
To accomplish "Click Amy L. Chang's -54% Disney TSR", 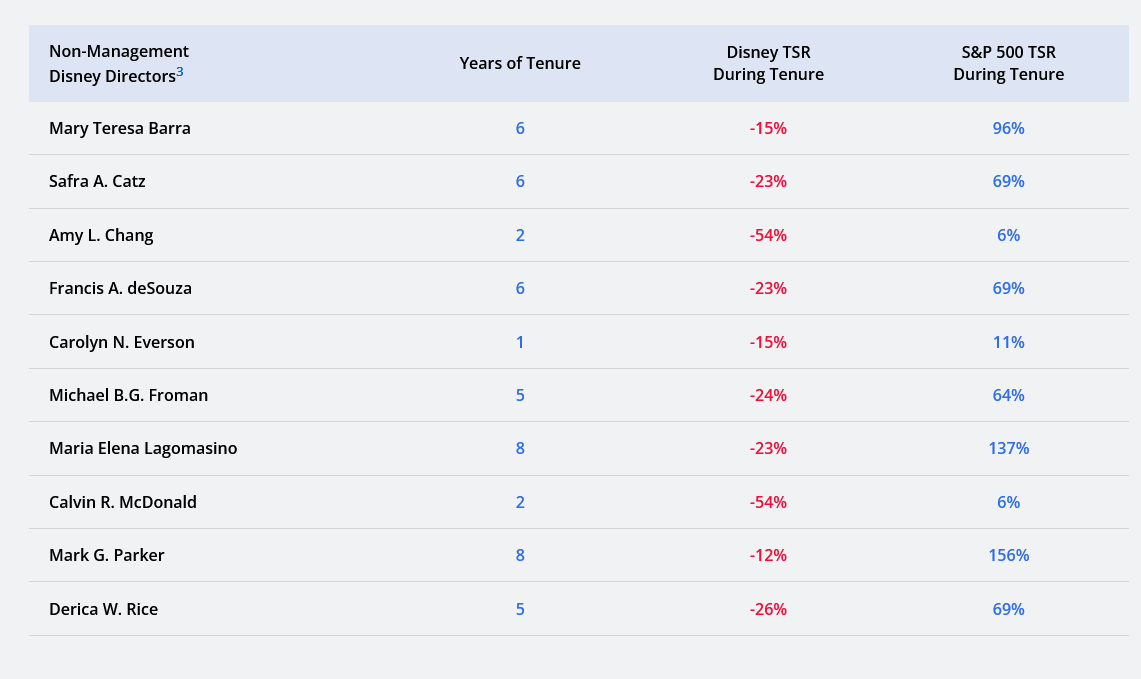I will tap(768, 235).
